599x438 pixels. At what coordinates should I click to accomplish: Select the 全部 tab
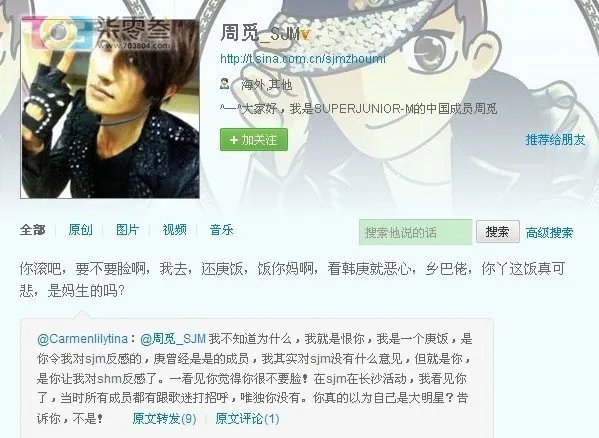(x=32, y=230)
